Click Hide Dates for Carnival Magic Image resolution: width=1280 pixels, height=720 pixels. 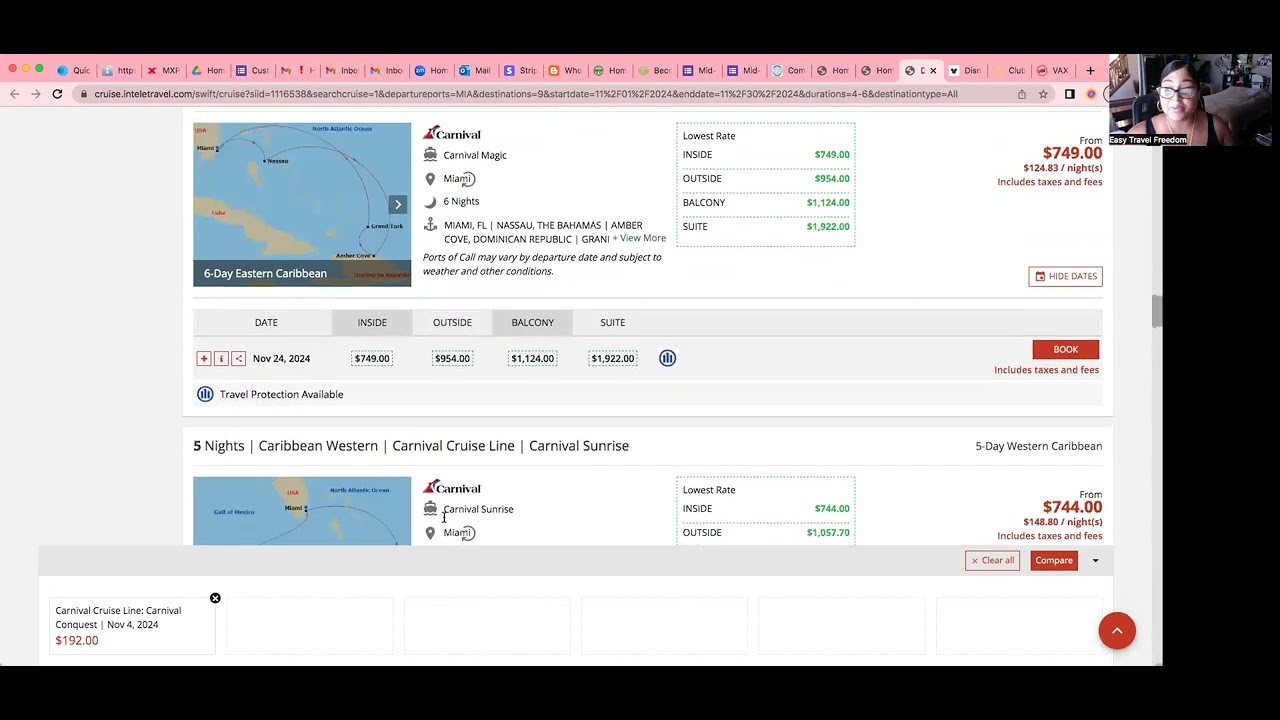coord(1065,276)
